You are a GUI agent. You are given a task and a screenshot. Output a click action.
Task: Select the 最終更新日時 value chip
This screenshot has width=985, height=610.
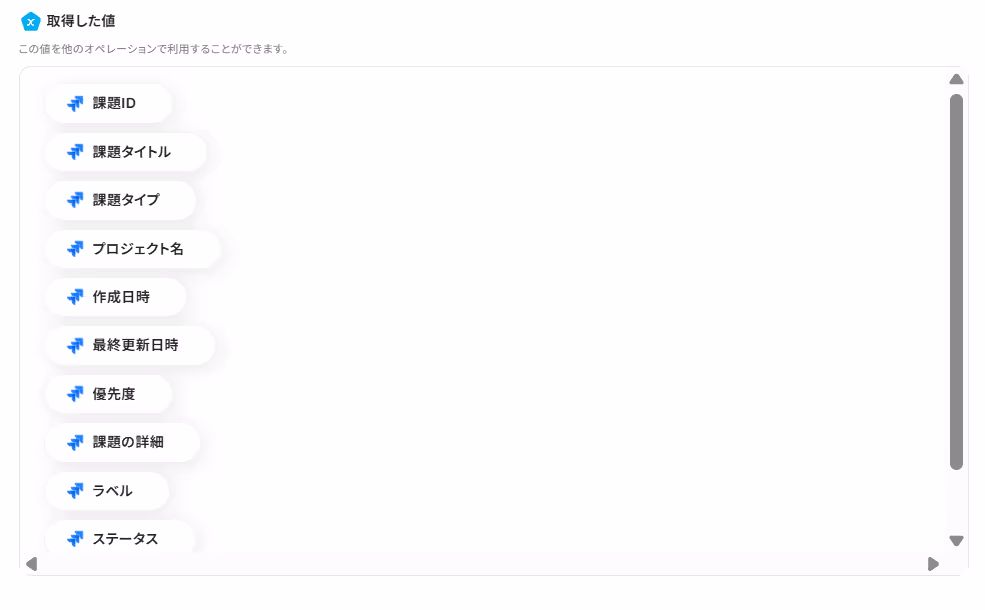point(130,345)
